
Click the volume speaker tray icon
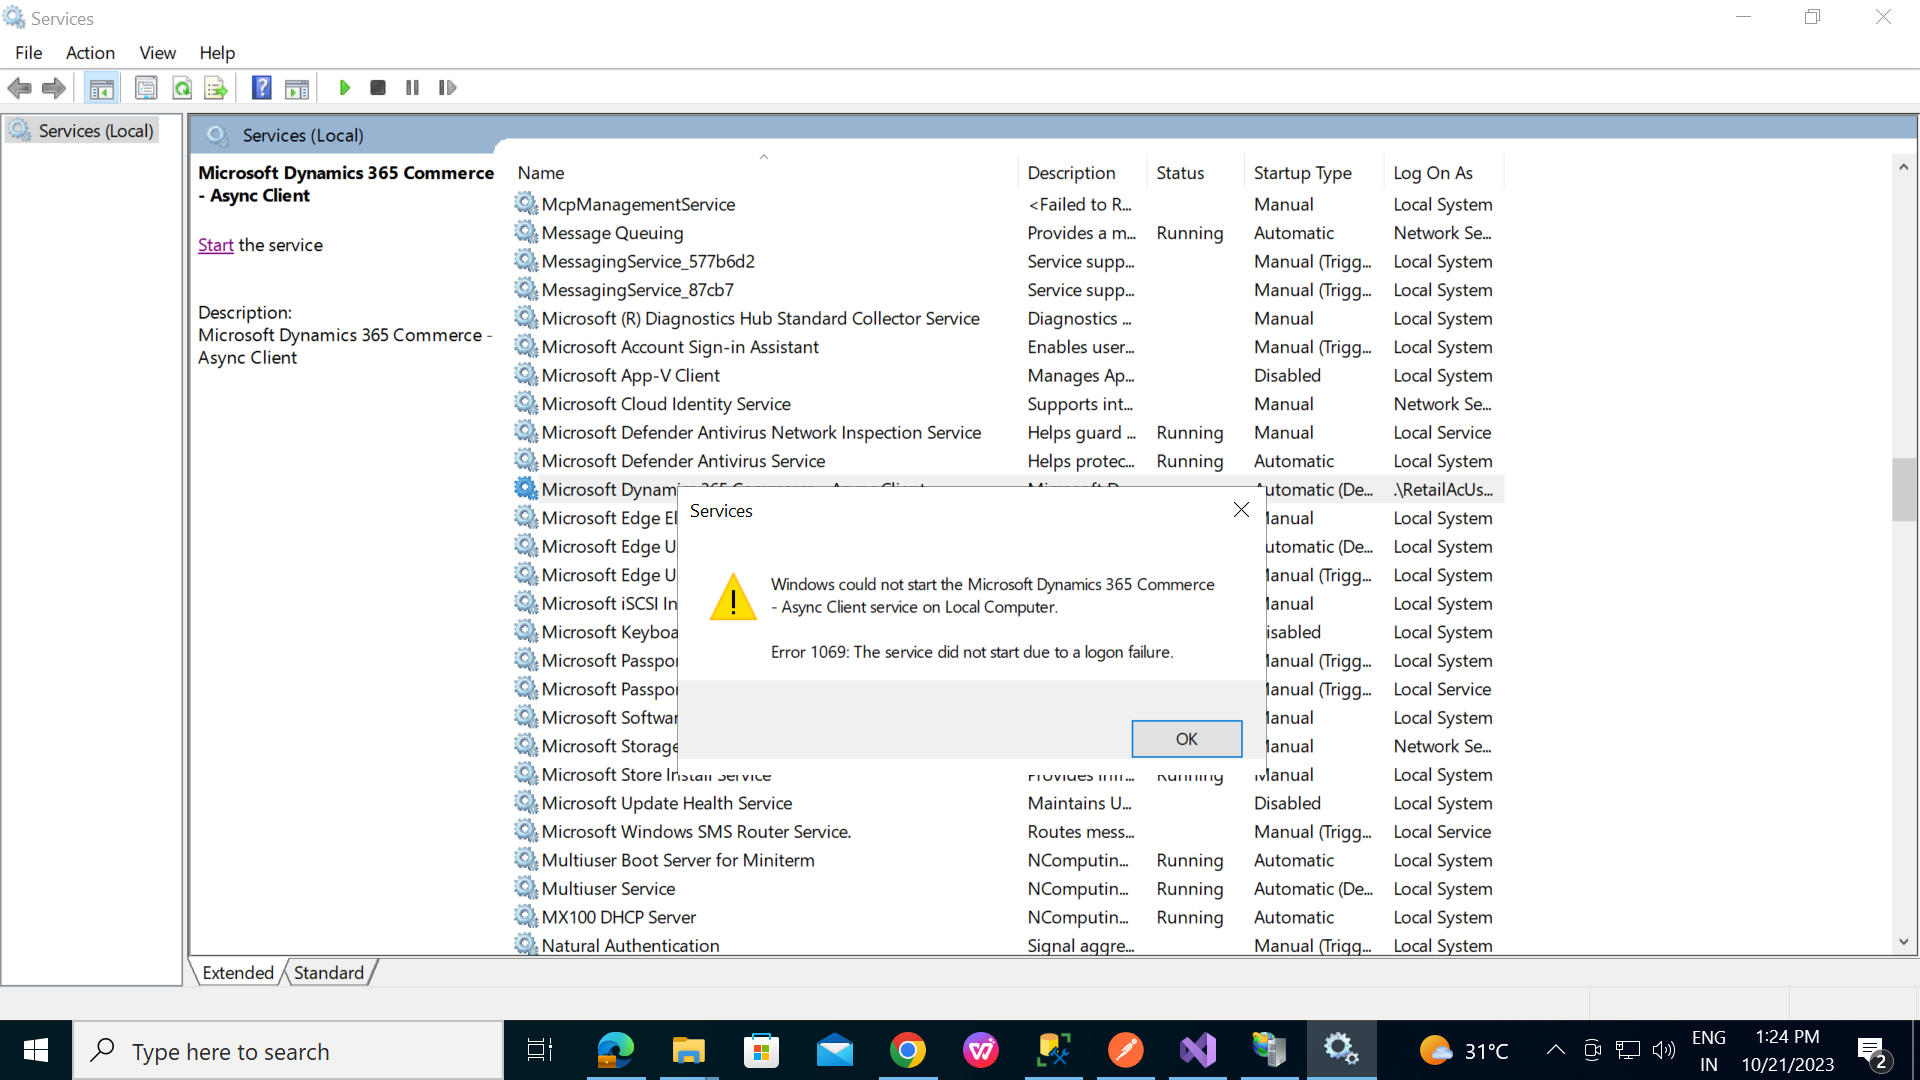(x=1664, y=1050)
